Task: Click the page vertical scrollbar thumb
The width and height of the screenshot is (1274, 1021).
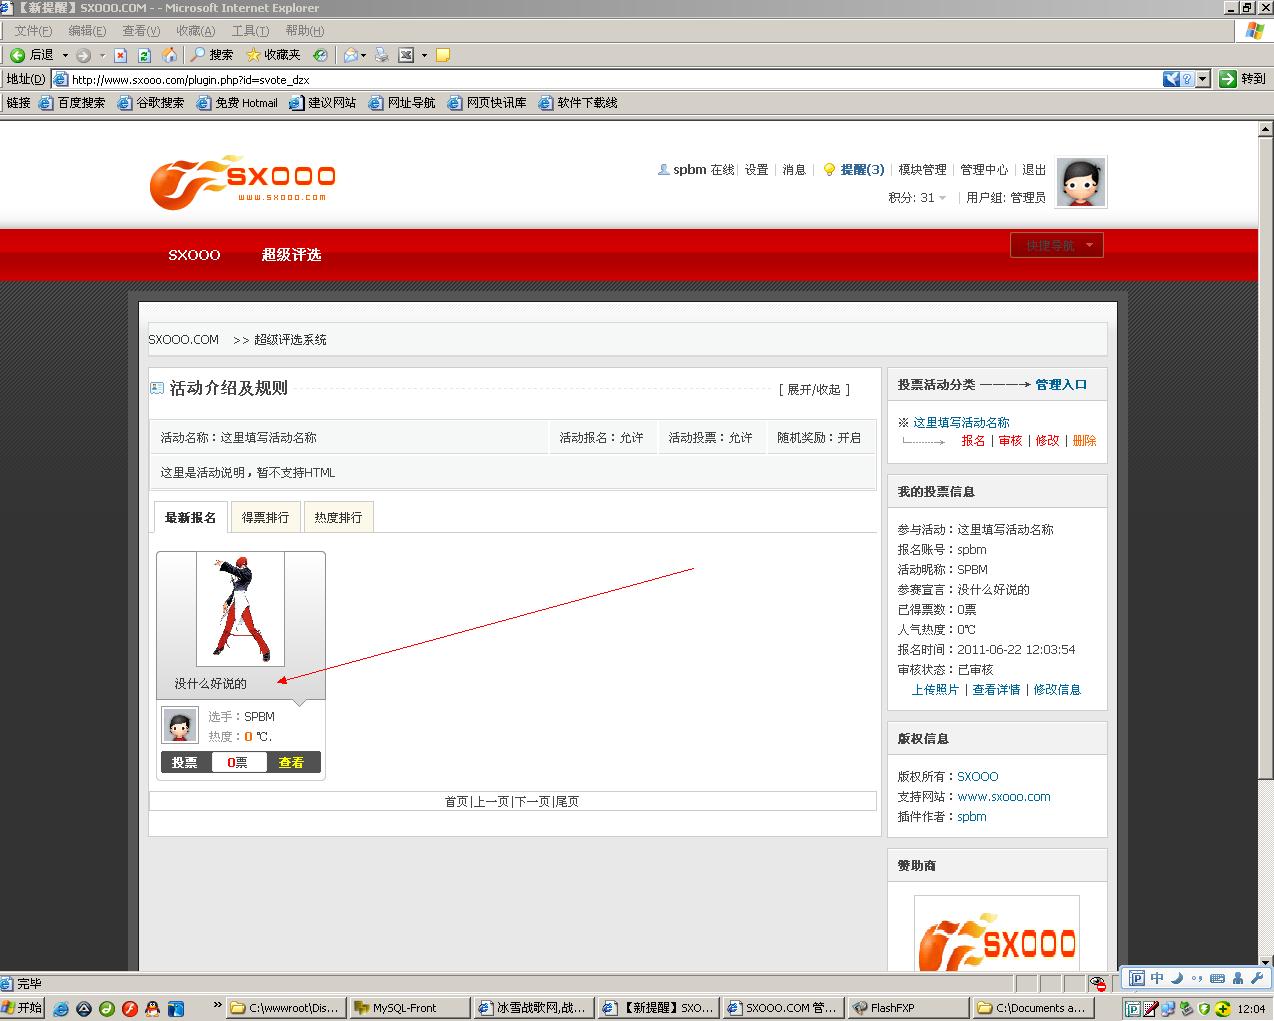Action: 1265,460
